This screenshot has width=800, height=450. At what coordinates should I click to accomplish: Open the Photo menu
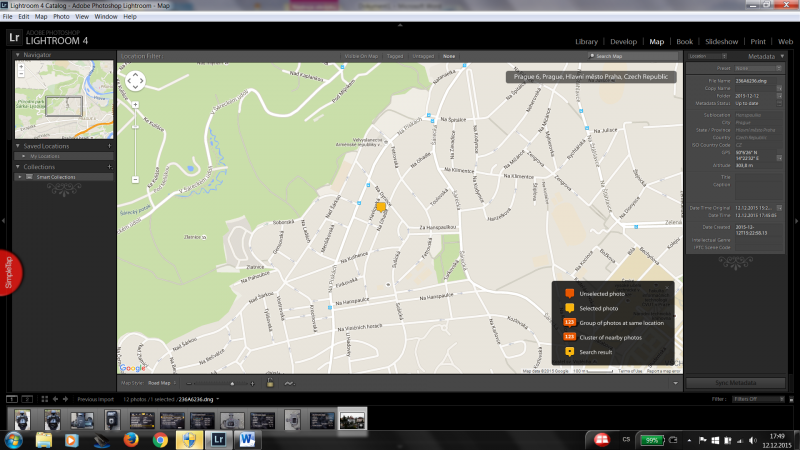click(x=61, y=16)
